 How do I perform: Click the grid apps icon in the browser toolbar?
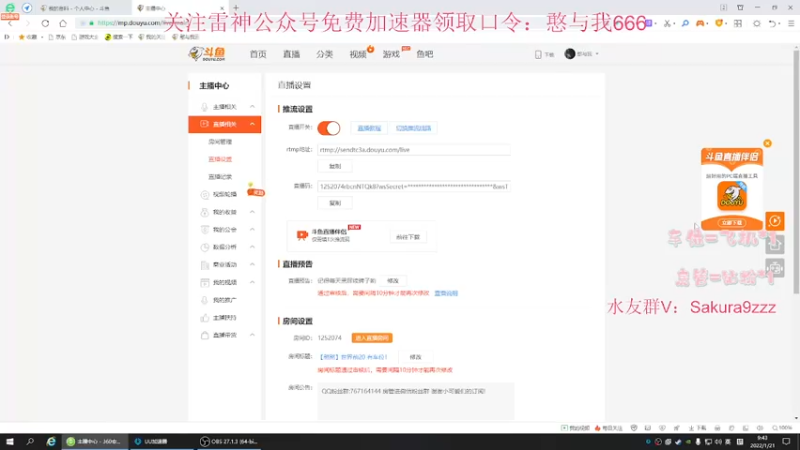point(738,23)
